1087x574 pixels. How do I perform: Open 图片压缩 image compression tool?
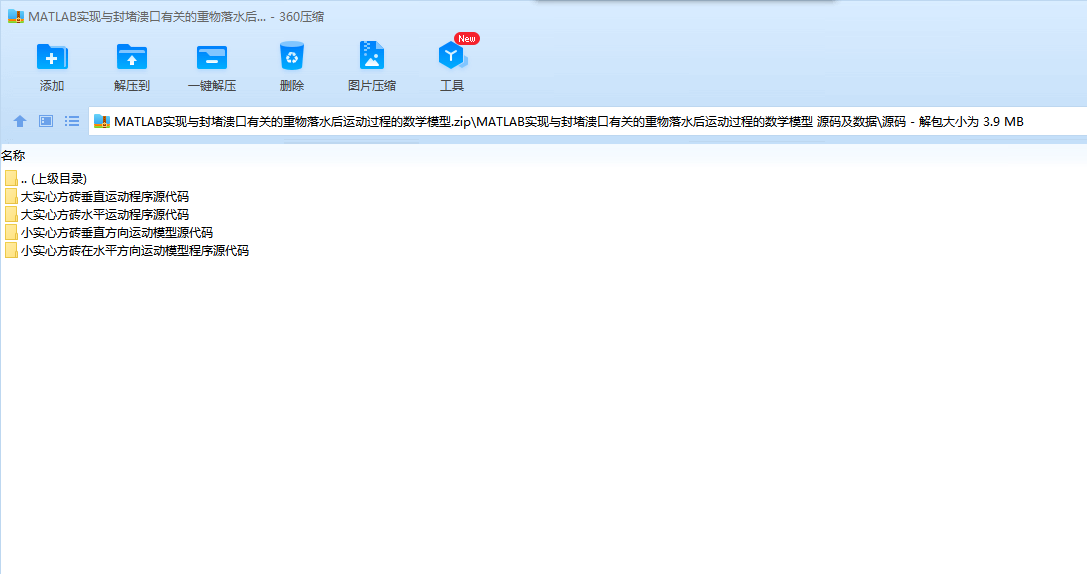372,67
